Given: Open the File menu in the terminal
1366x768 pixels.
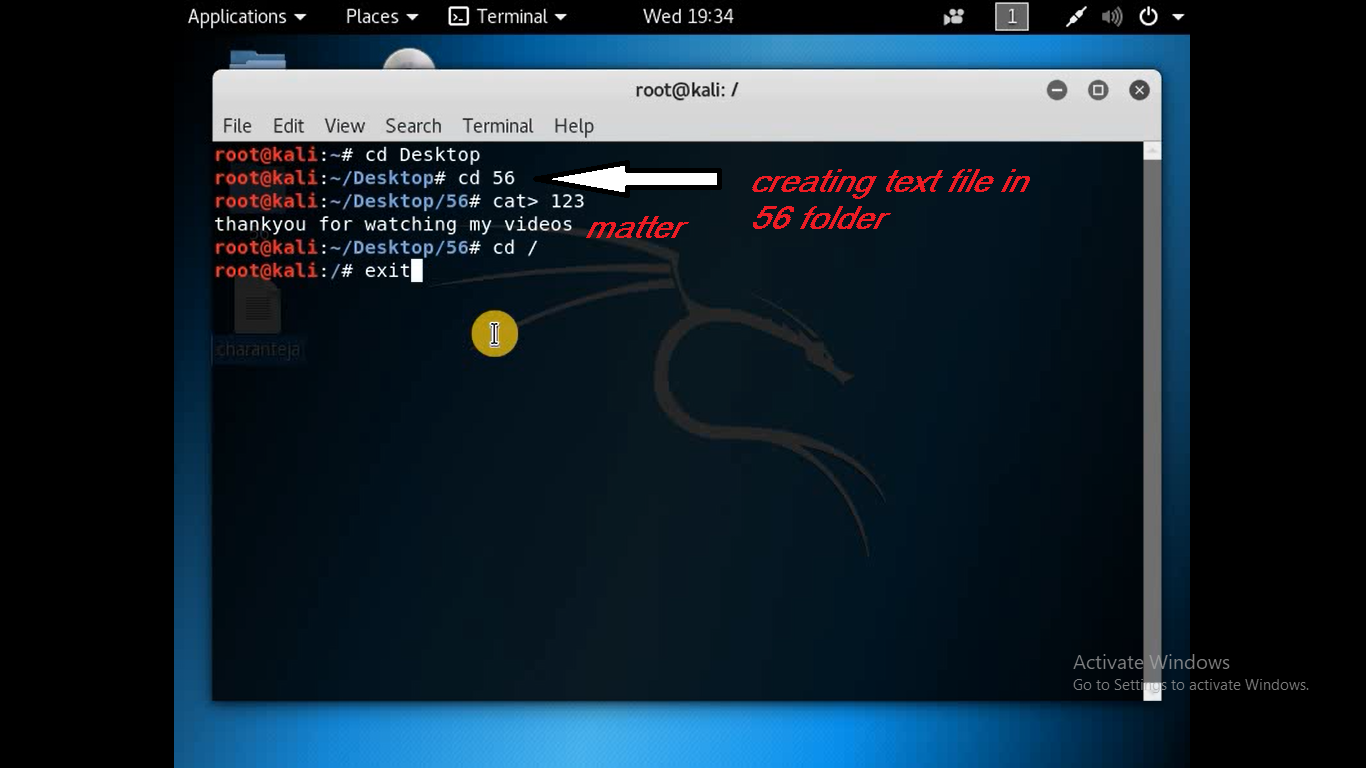Looking at the screenshot, I should (x=237, y=126).
